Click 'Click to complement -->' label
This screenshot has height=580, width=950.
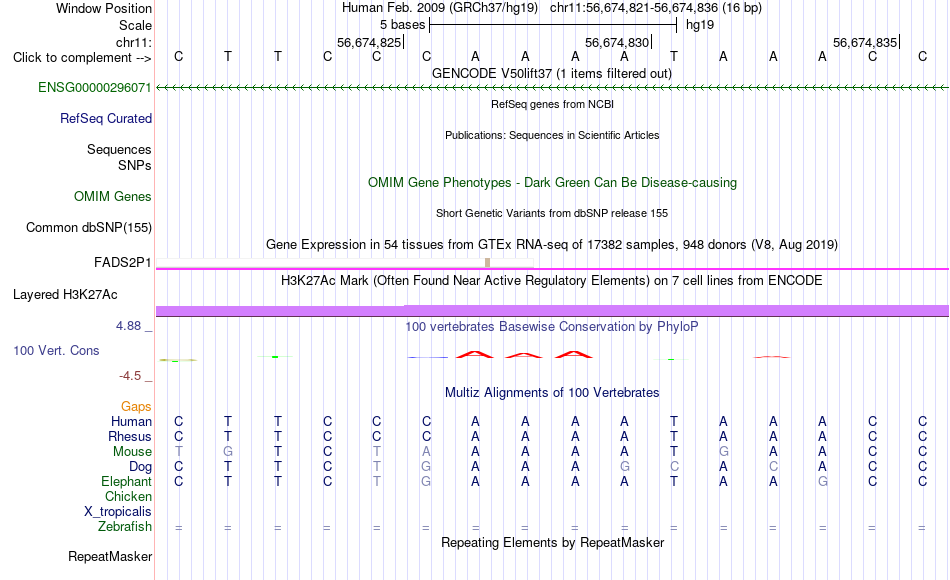pos(82,58)
